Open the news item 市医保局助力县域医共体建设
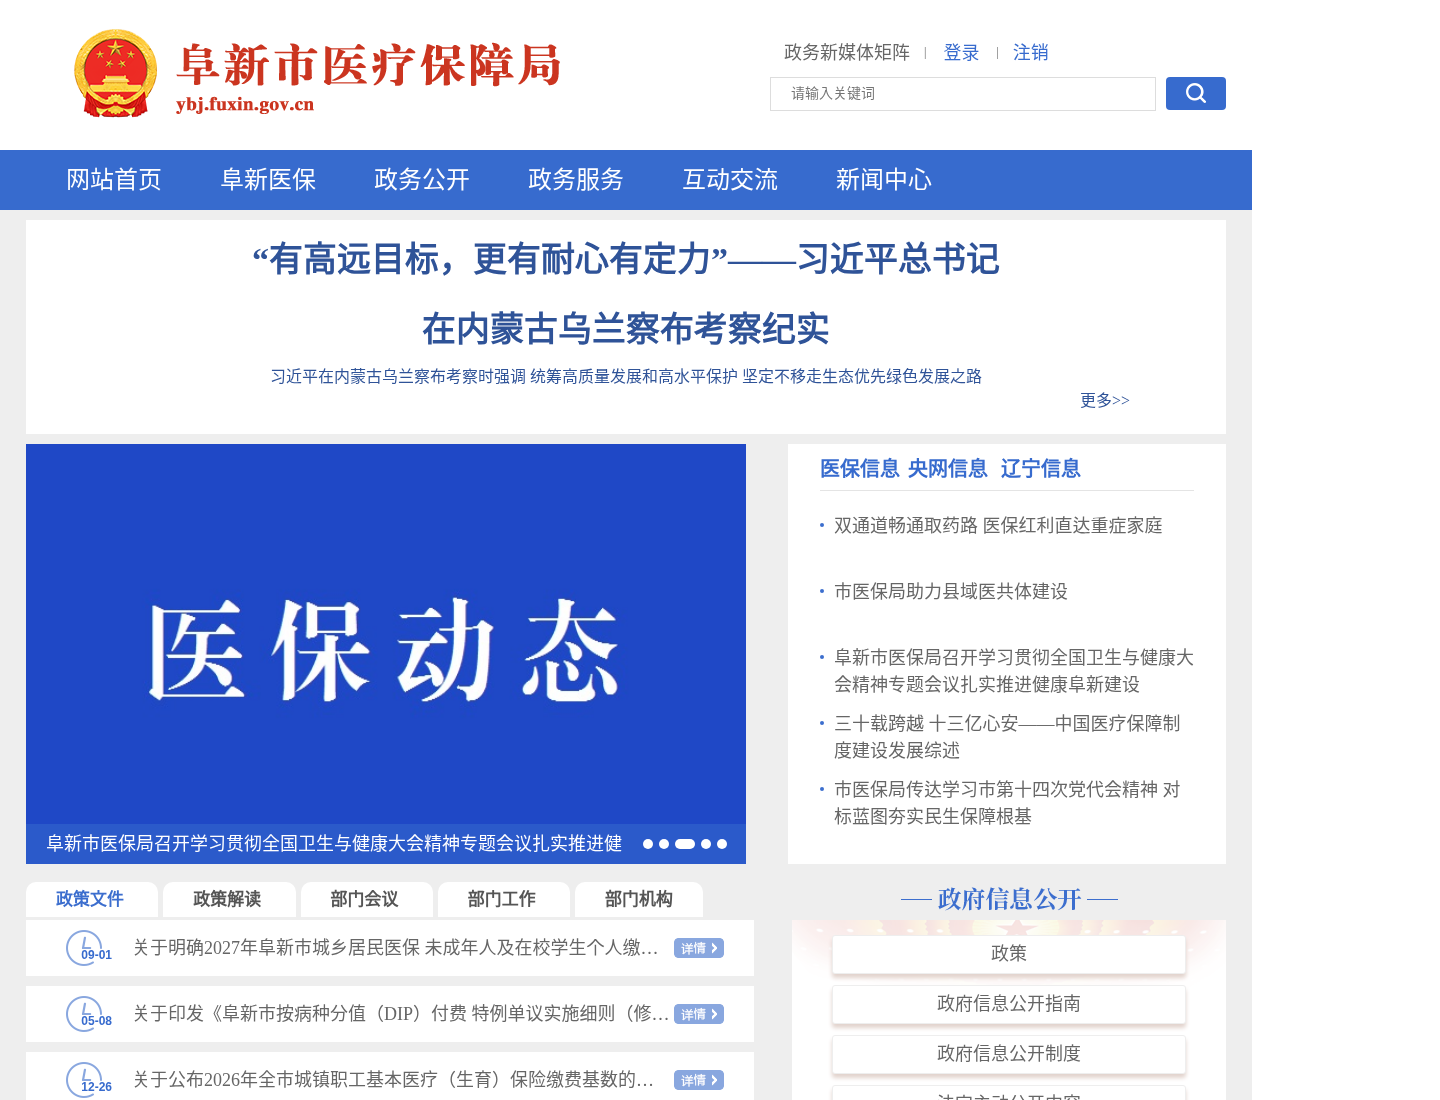This screenshot has height=1100, width=1440. point(951,592)
